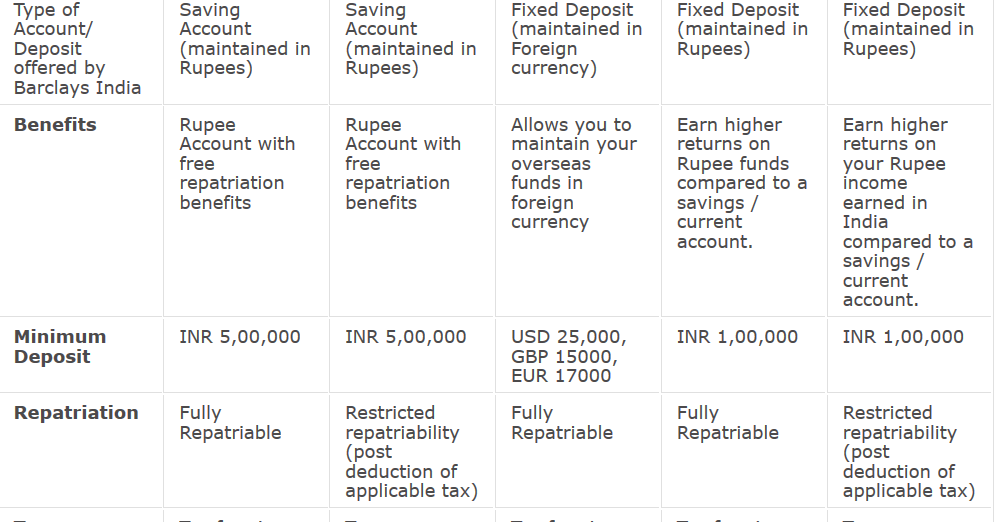The width and height of the screenshot is (995, 522).
Task: Select 'INR 5,00,000' above the restricted repatriability cell
Action: (x=405, y=337)
